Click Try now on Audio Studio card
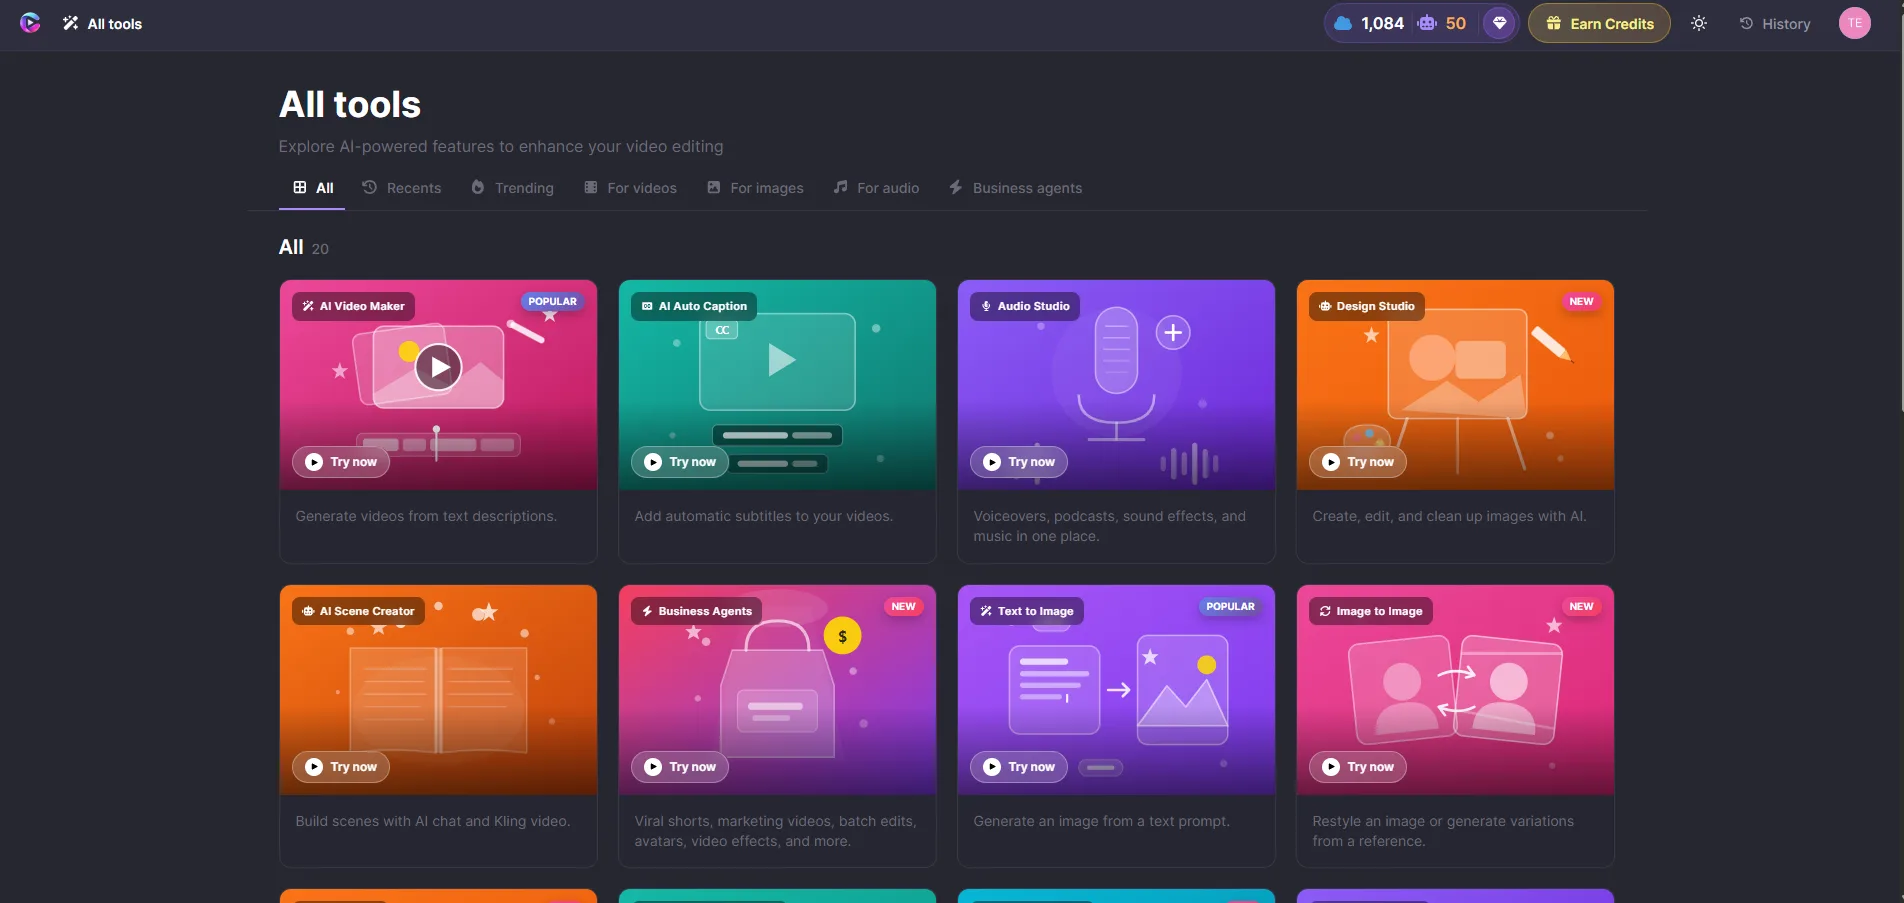 point(1019,462)
